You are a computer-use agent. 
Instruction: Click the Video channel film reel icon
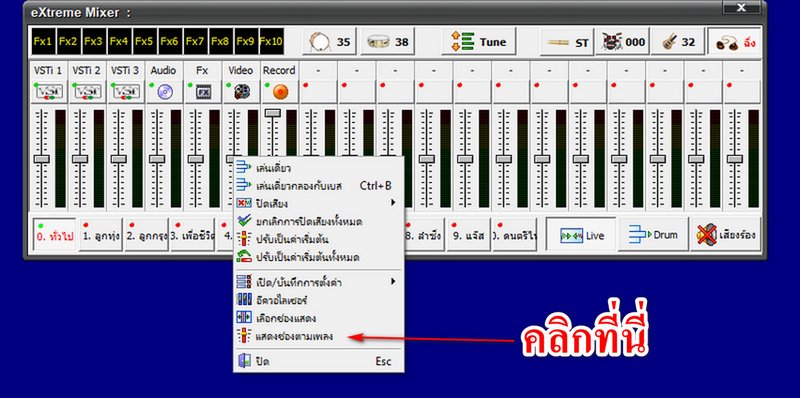click(x=241, y=92)
